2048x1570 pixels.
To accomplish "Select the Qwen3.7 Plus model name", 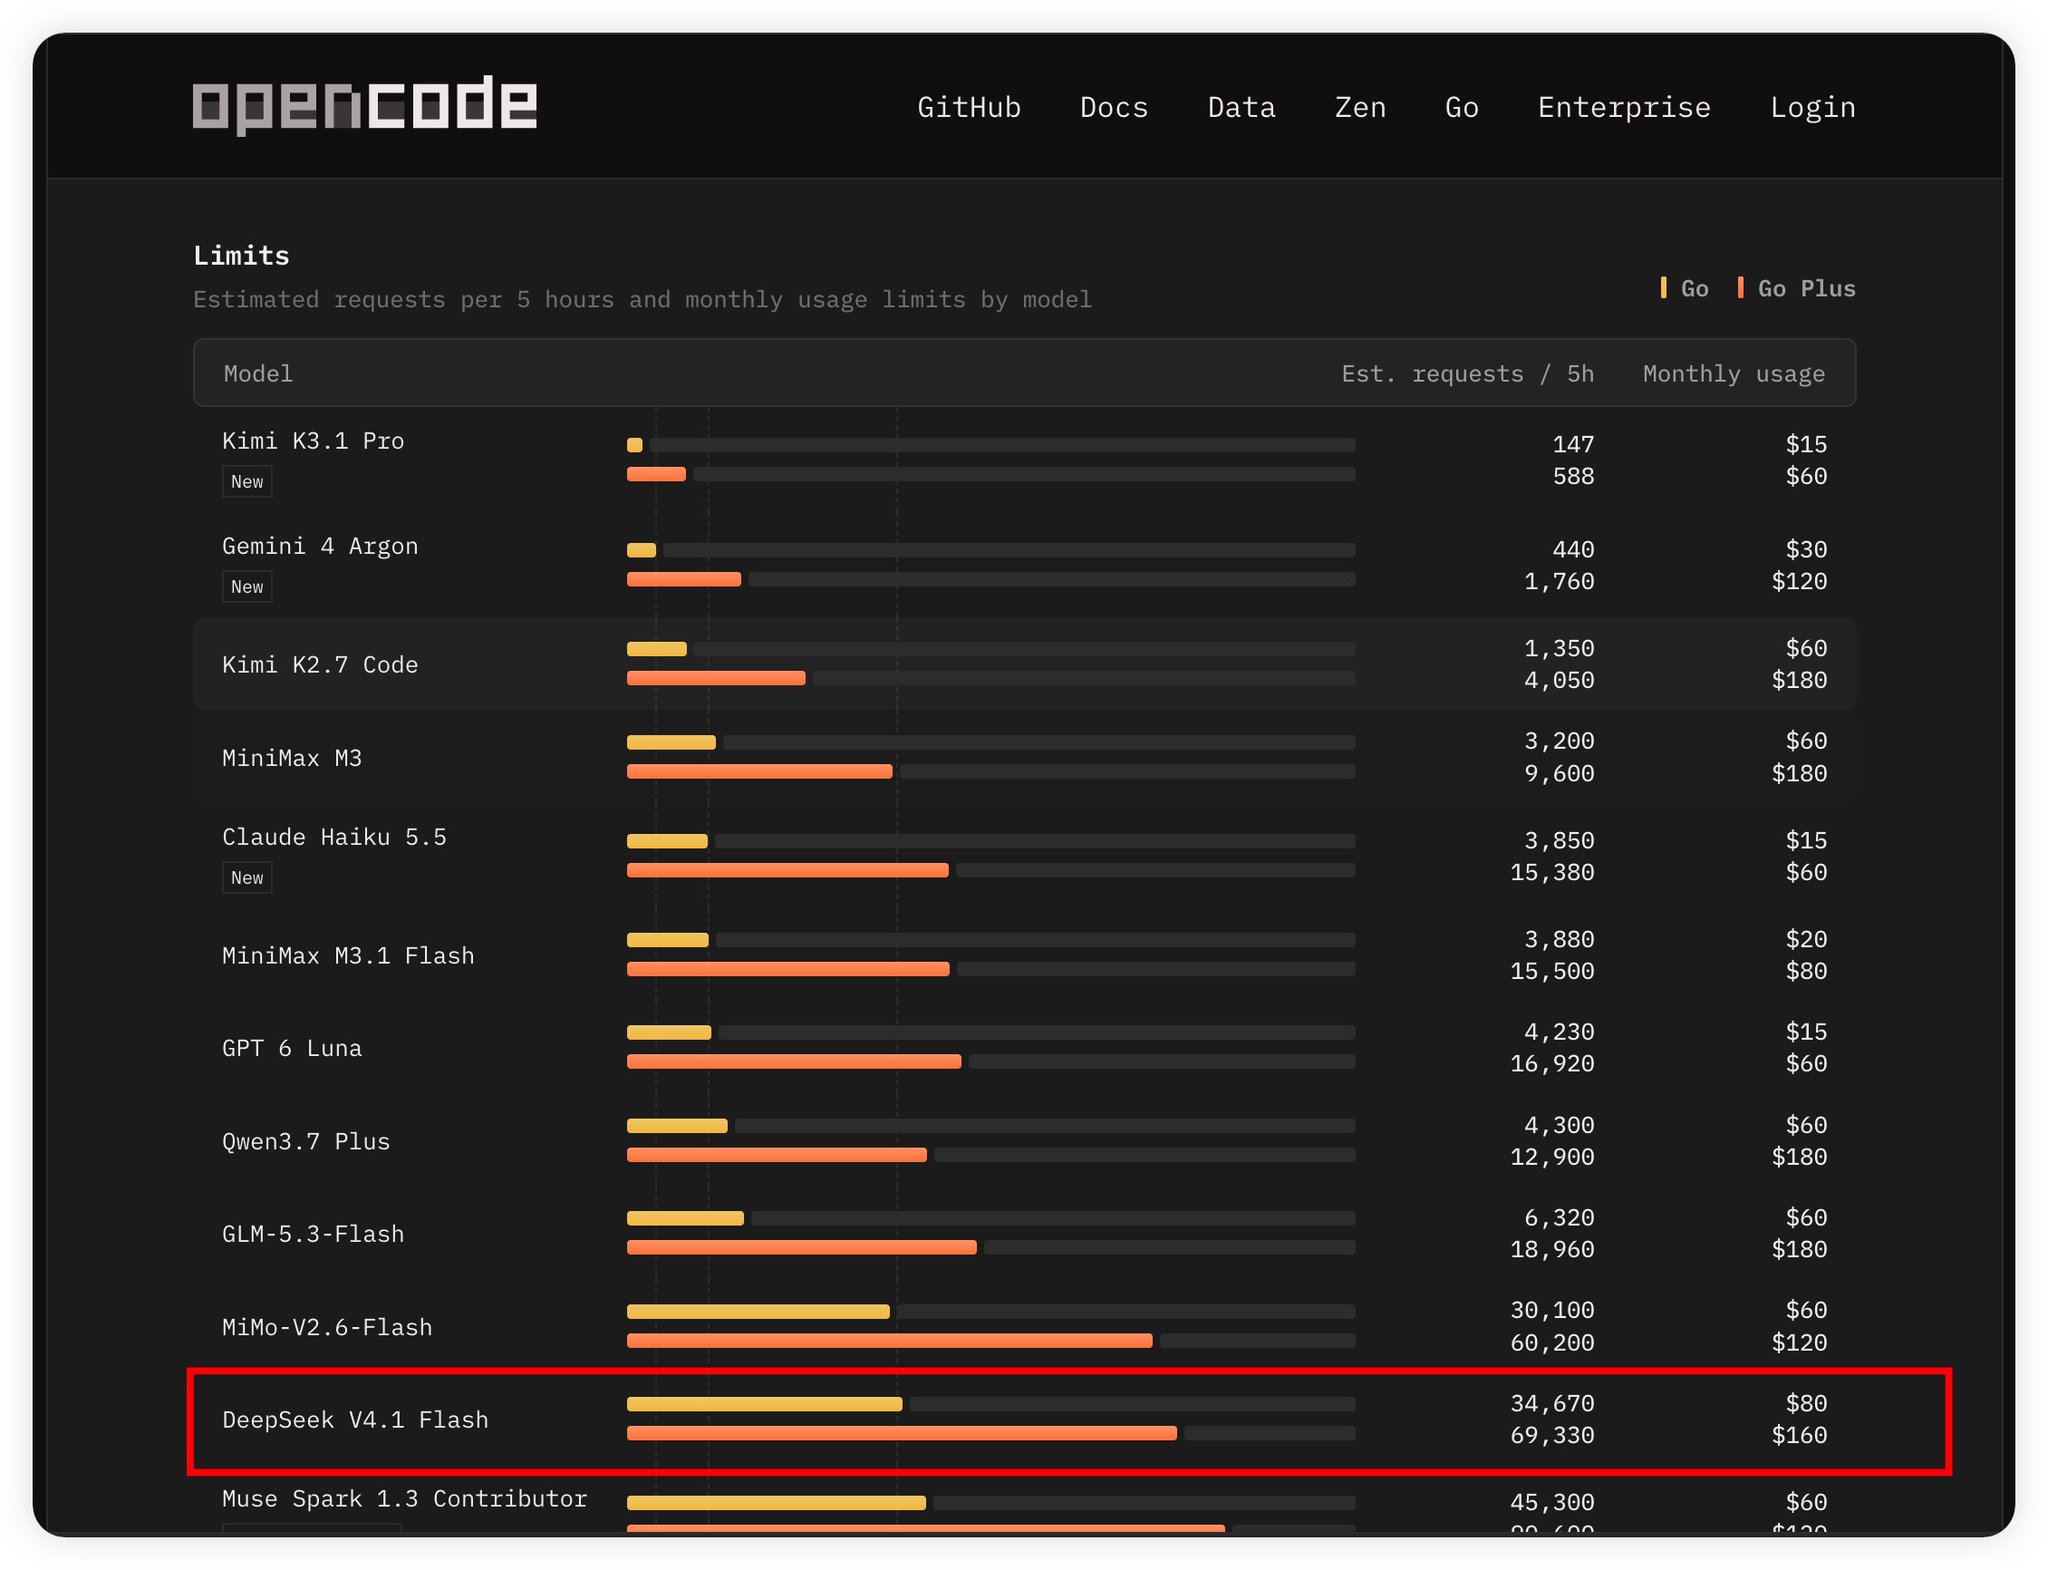I will 306,1141.
